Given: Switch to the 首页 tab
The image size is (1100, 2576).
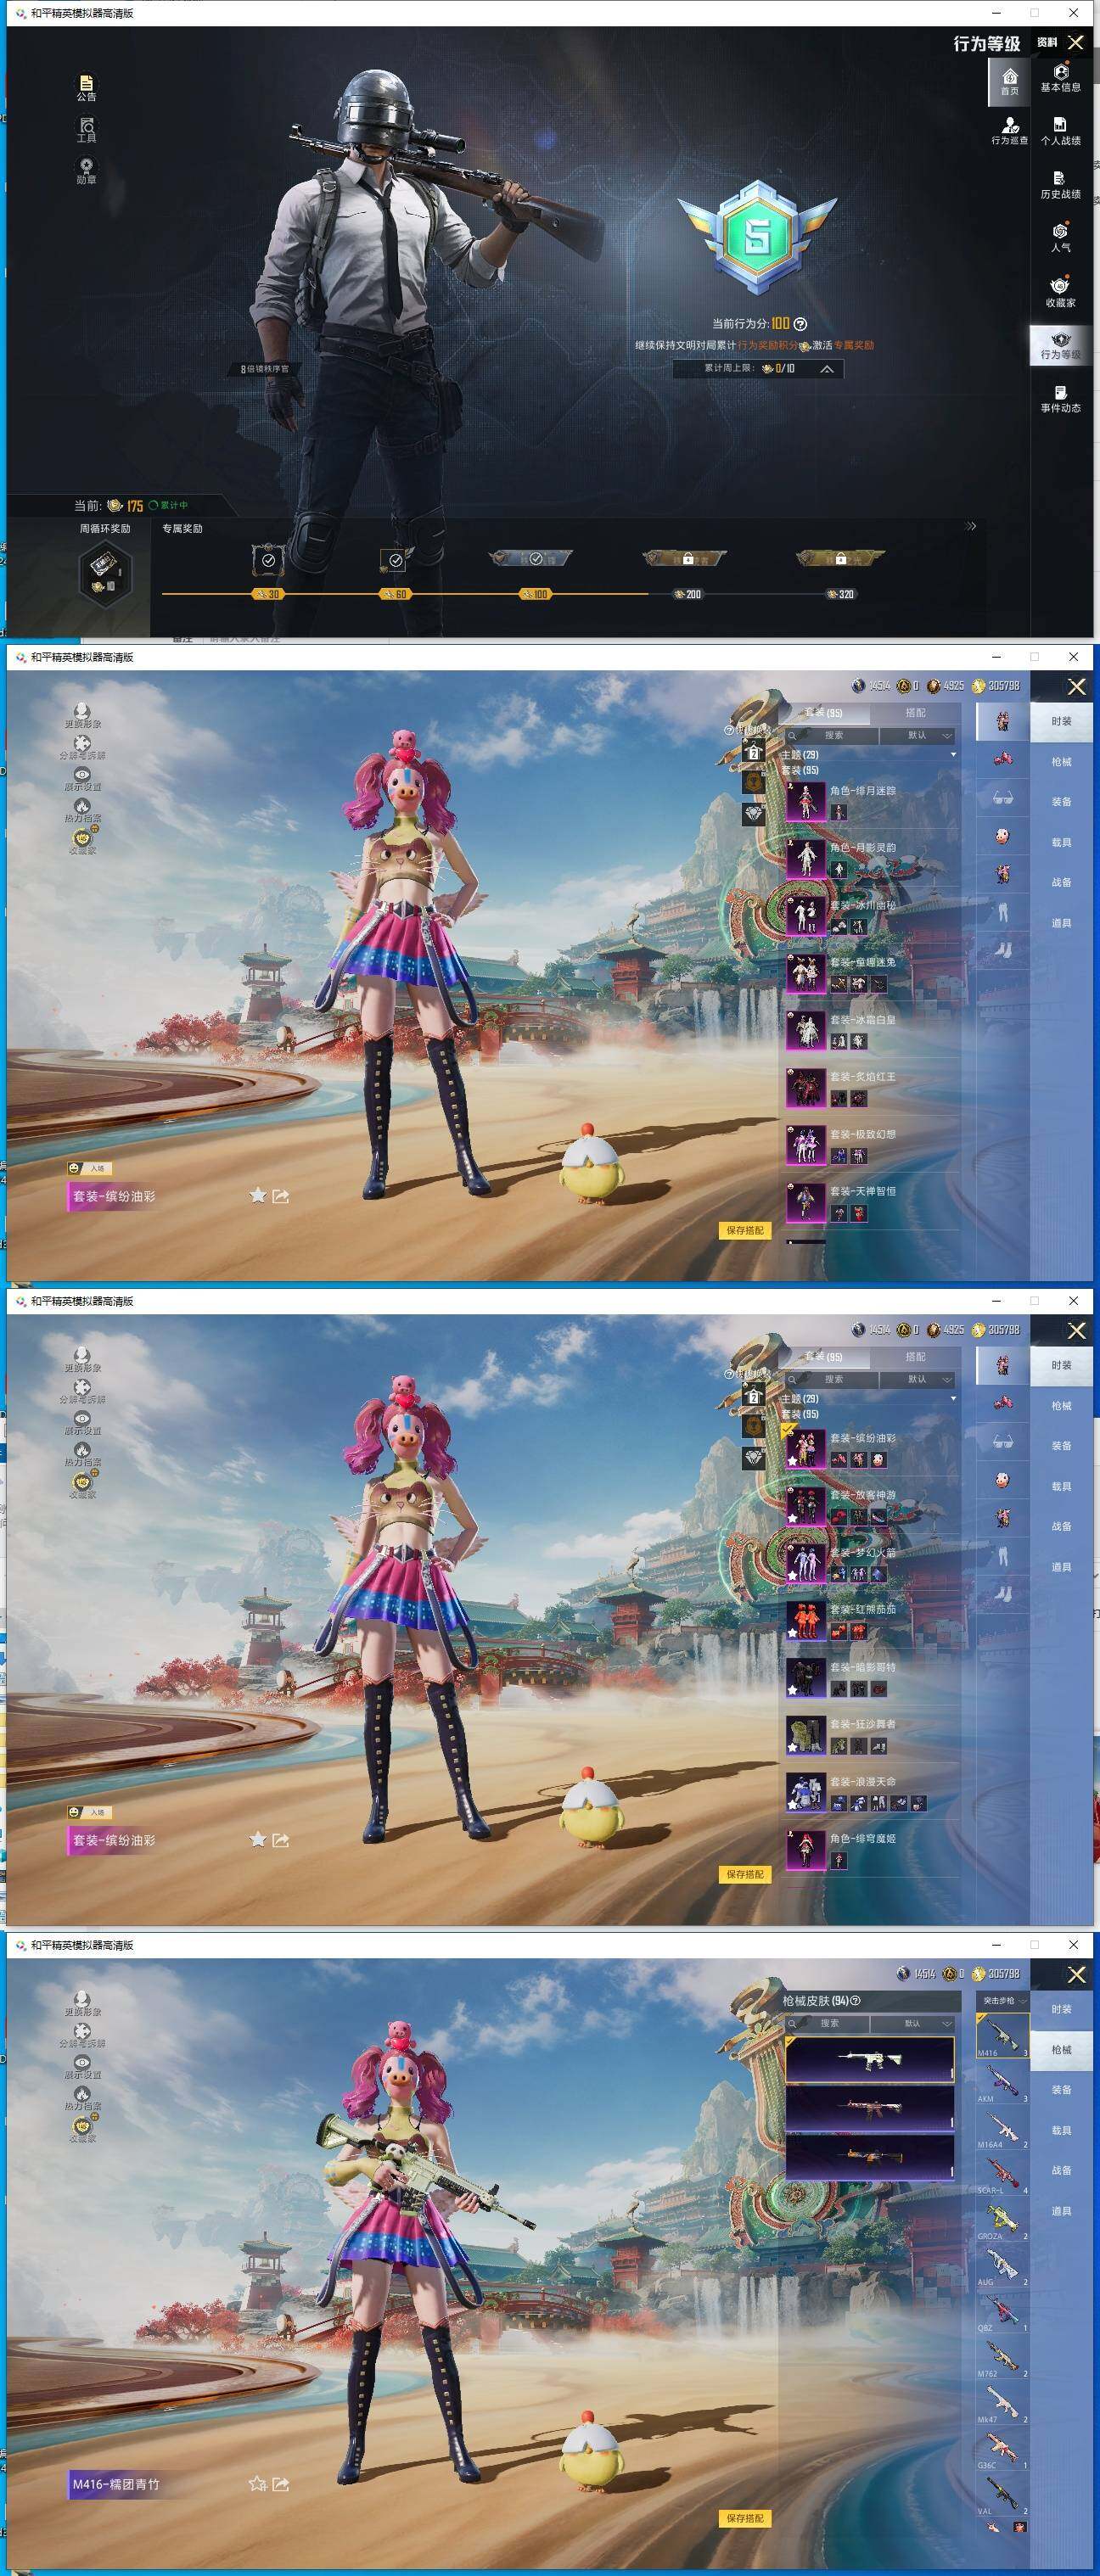Looking at the screenshot, I should click(x=1010, y=81).
